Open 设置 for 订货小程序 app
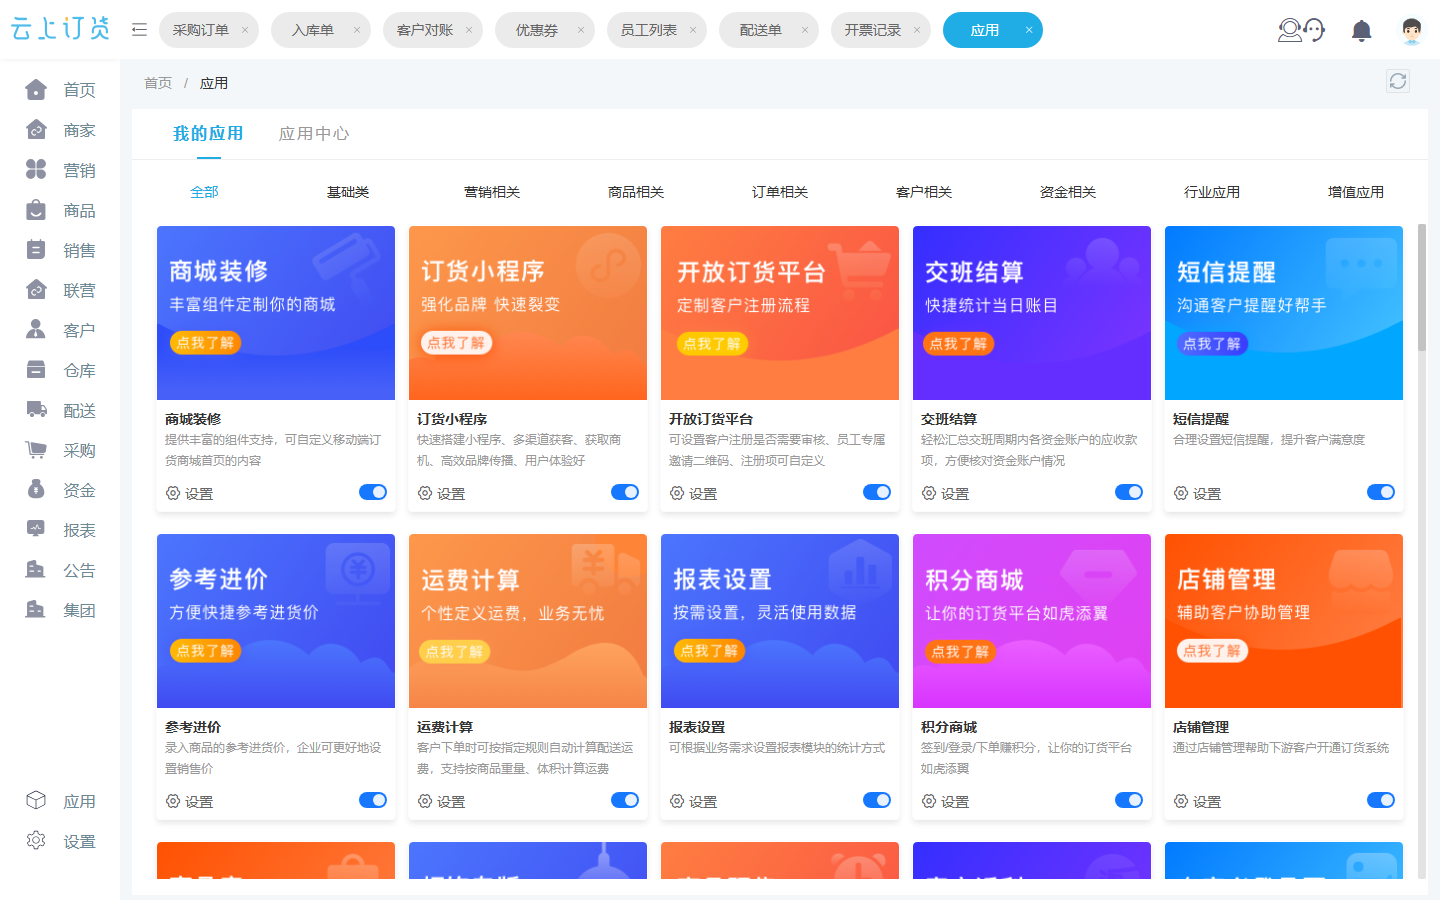 click(441, 493)
